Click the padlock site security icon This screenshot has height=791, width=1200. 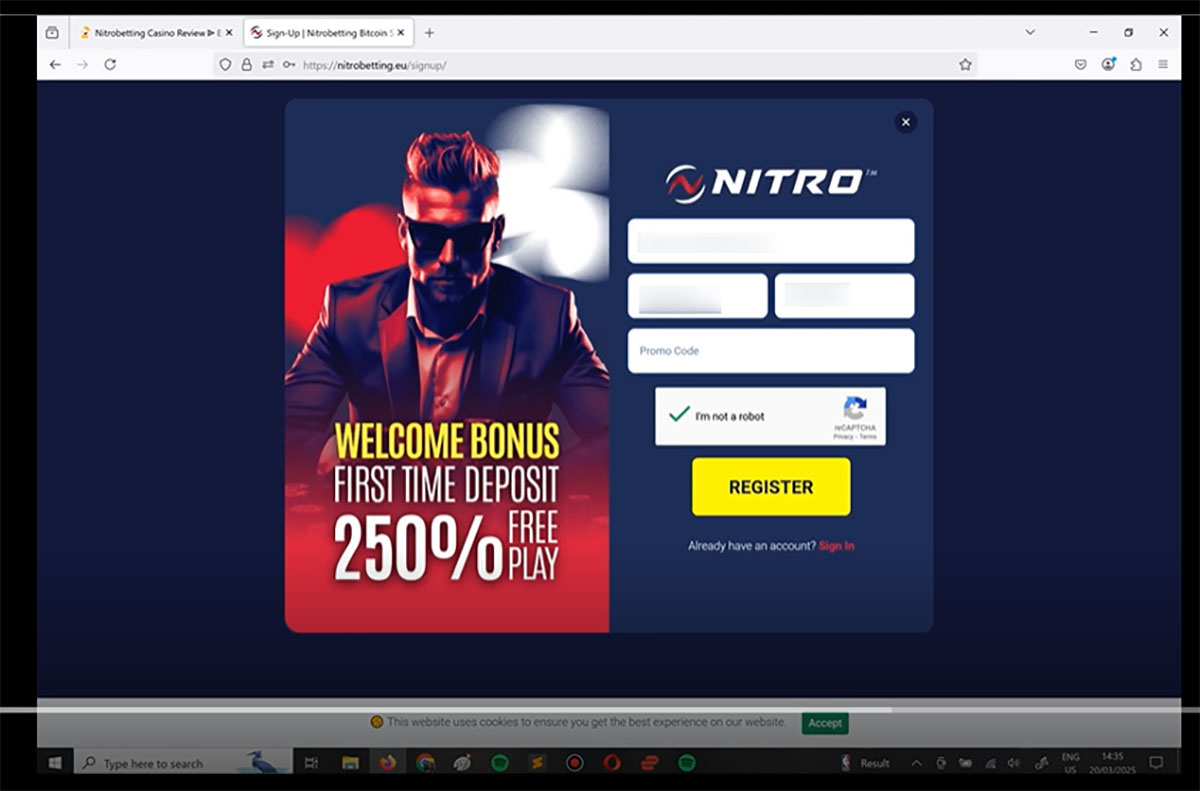246,64
